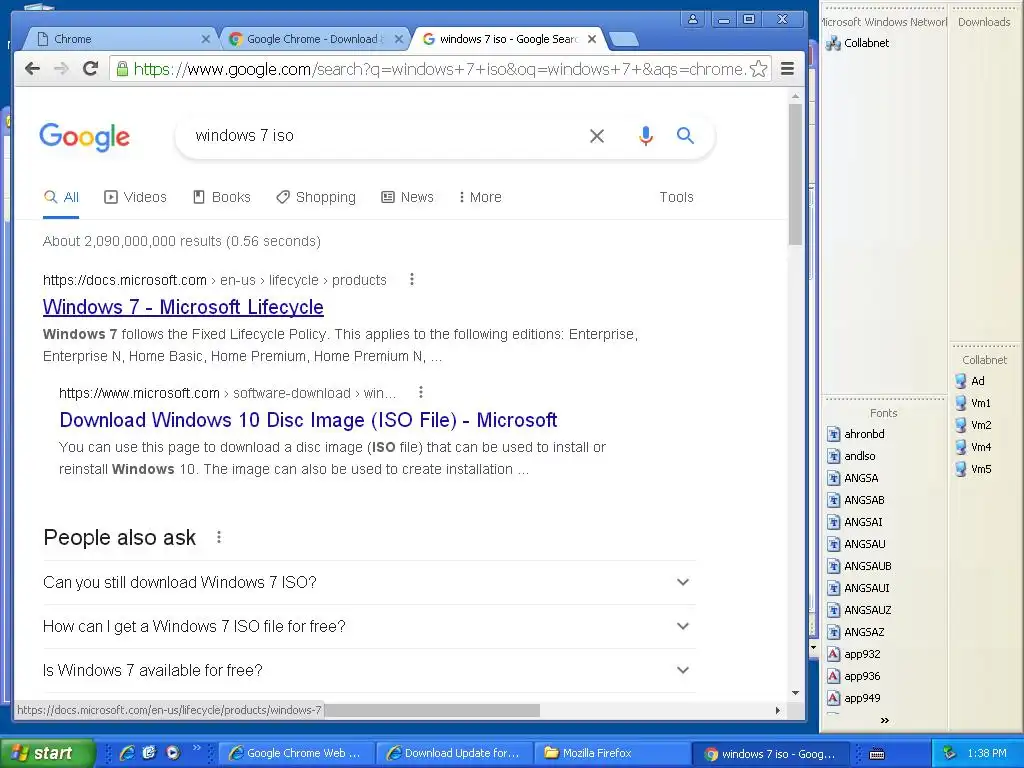The image size is (1024, 768).
Task: Click the horizontal scrollbar thumb
Action: coord(431,710)
